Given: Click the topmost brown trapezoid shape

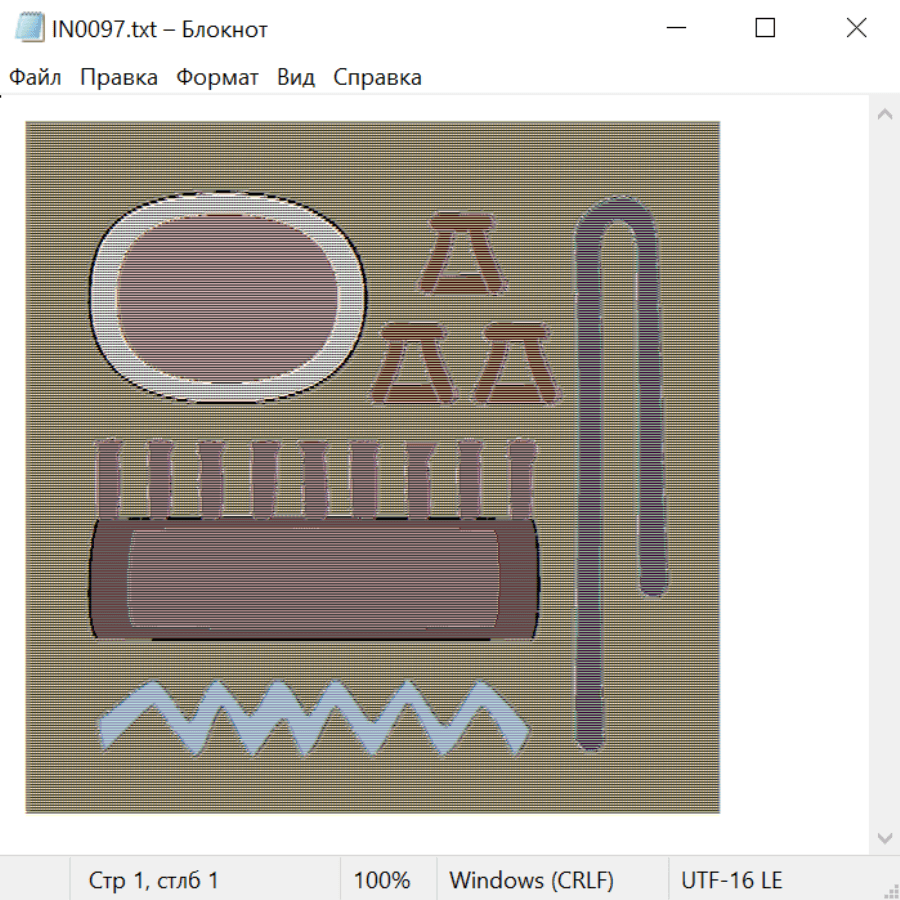Looking at the screenshot, I should click(x=461, y=255).
